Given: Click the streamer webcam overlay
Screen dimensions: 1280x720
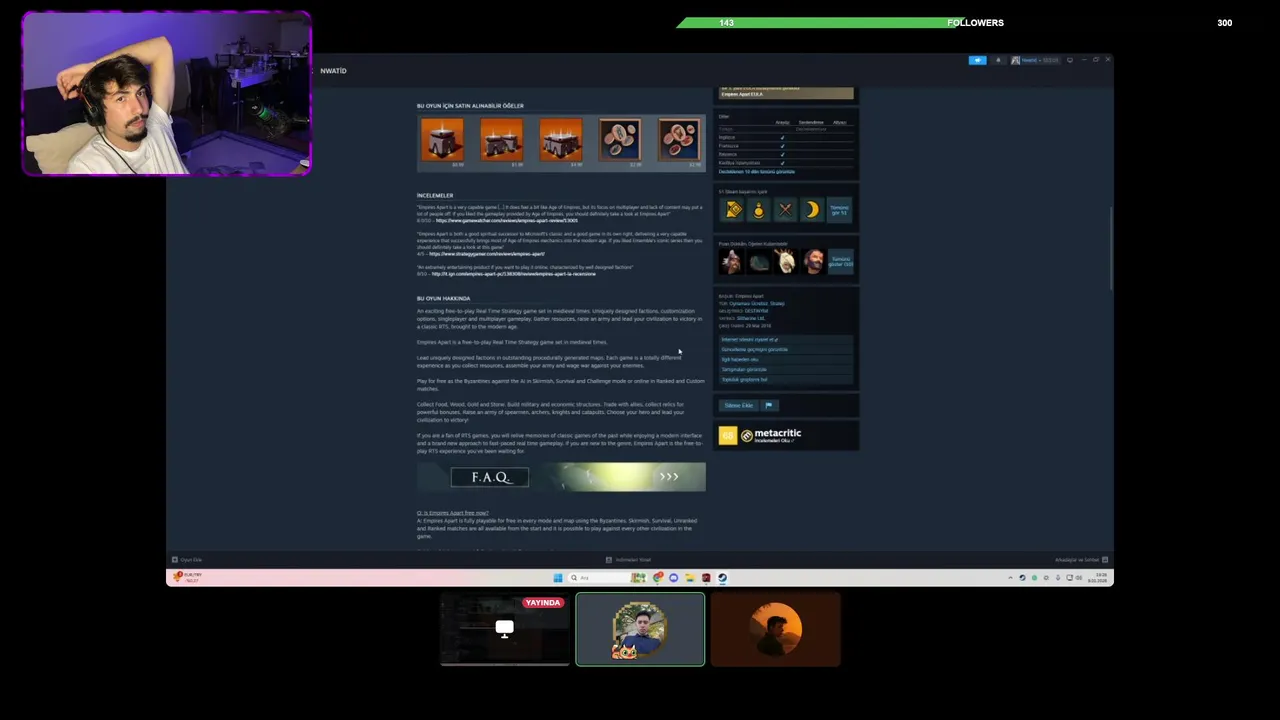Looking at the screenshot, I should (x=166, y=94).
